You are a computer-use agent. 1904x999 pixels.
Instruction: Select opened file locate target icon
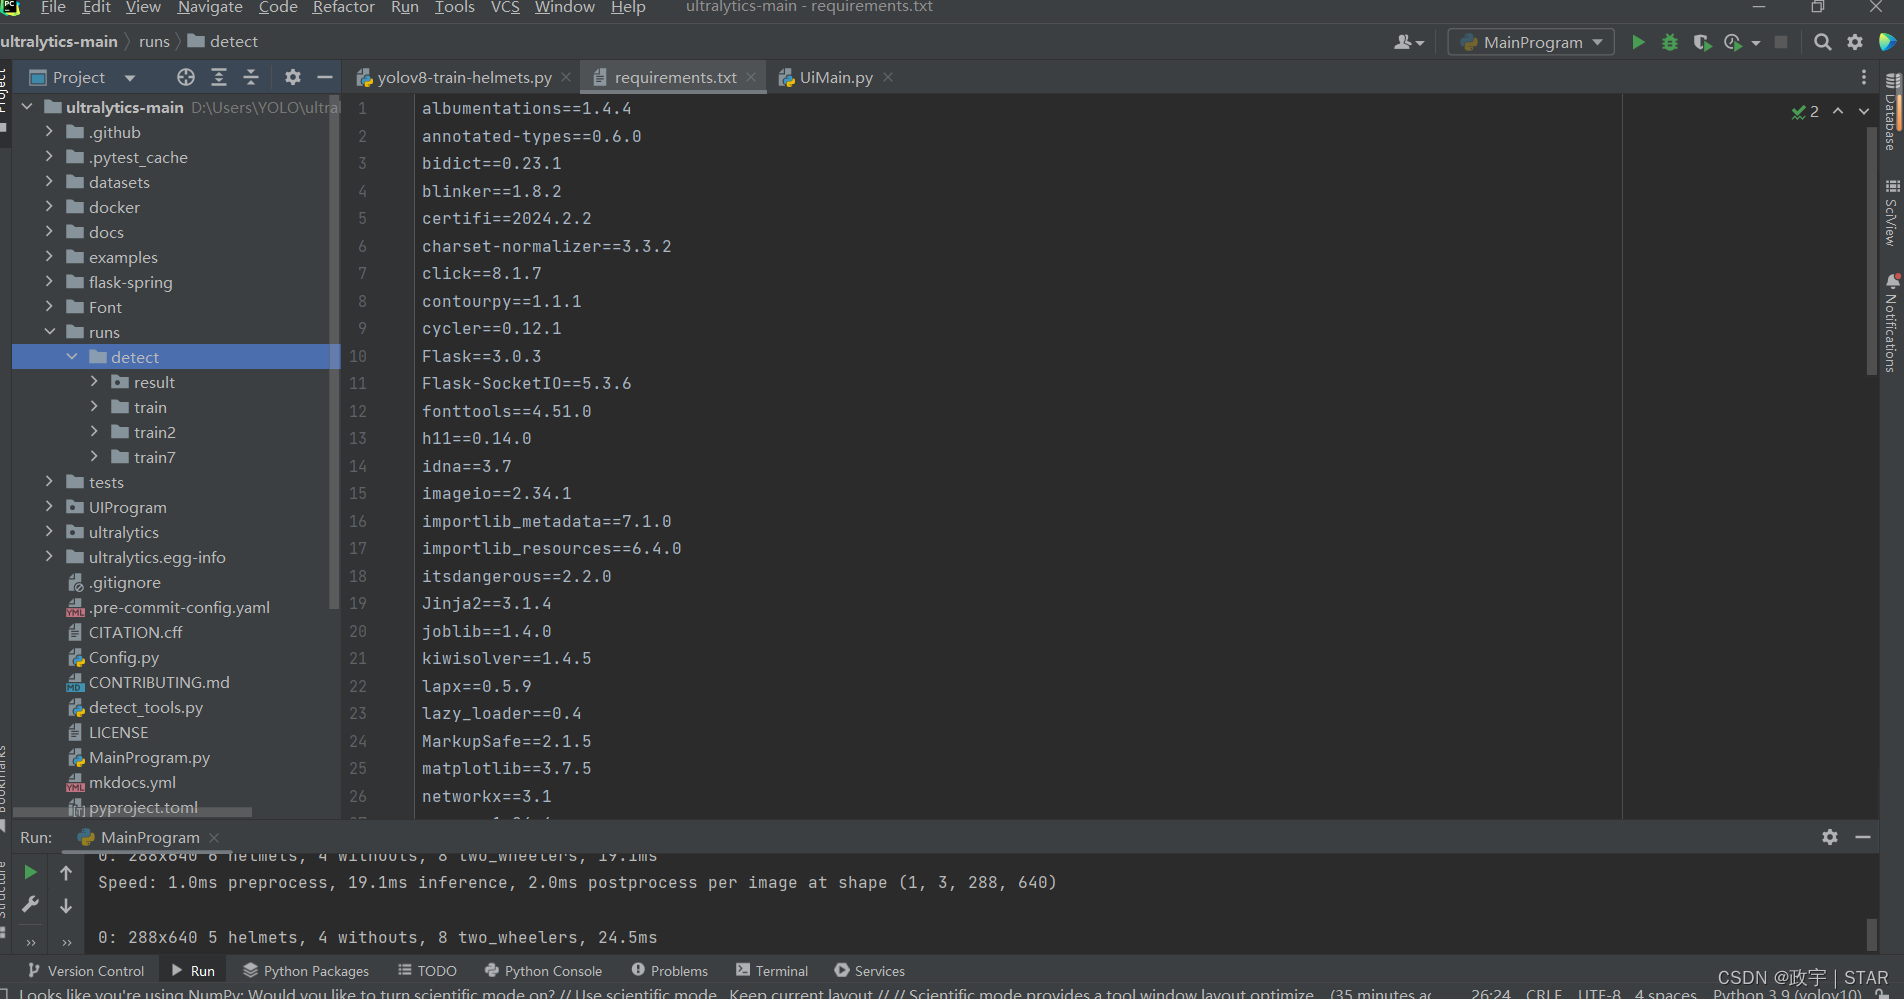pos(186,77)
